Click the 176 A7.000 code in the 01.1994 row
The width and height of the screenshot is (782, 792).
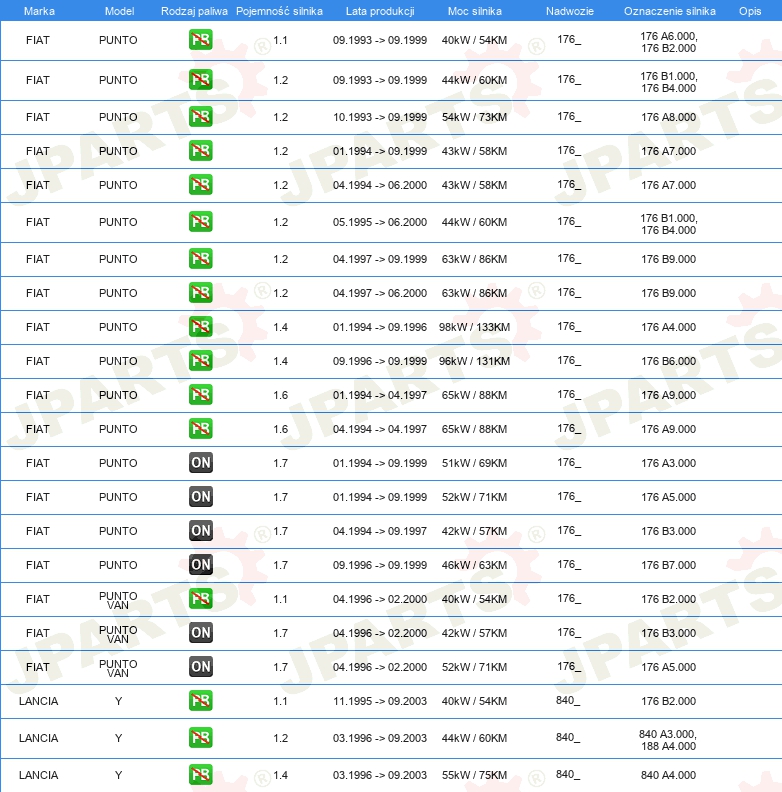point(668,151)
